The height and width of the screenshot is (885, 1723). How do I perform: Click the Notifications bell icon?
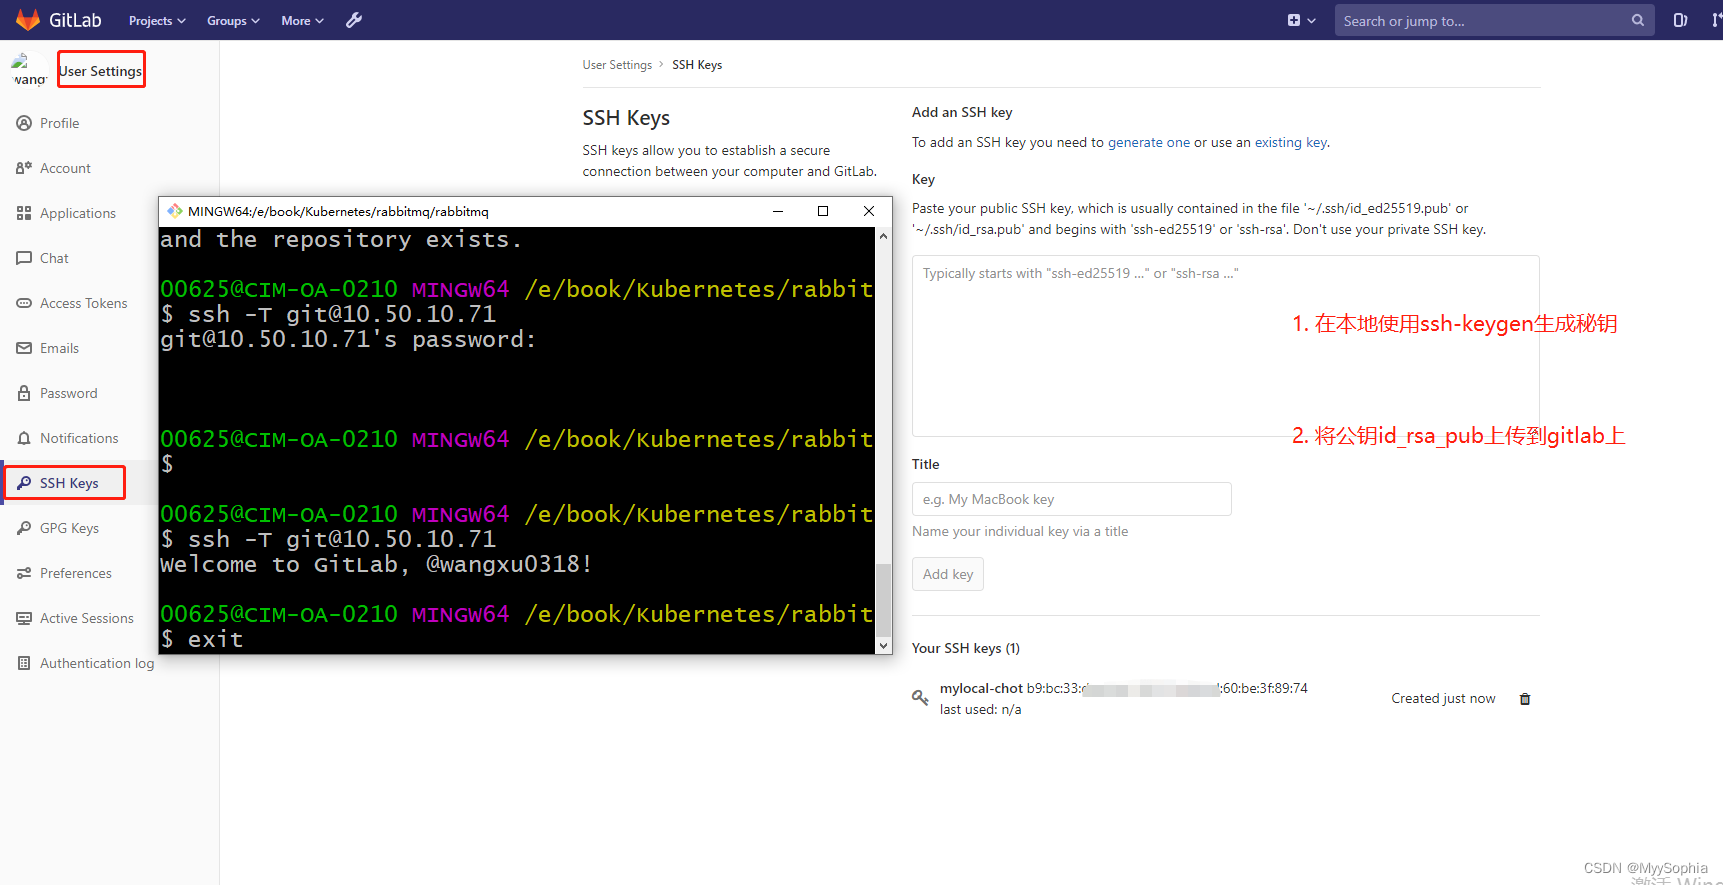[24, 438]
